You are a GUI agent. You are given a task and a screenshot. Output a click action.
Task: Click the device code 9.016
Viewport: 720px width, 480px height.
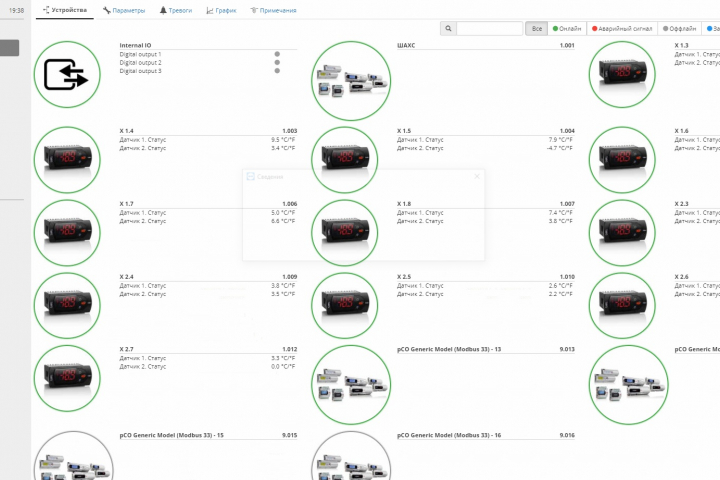coord(567,435)
